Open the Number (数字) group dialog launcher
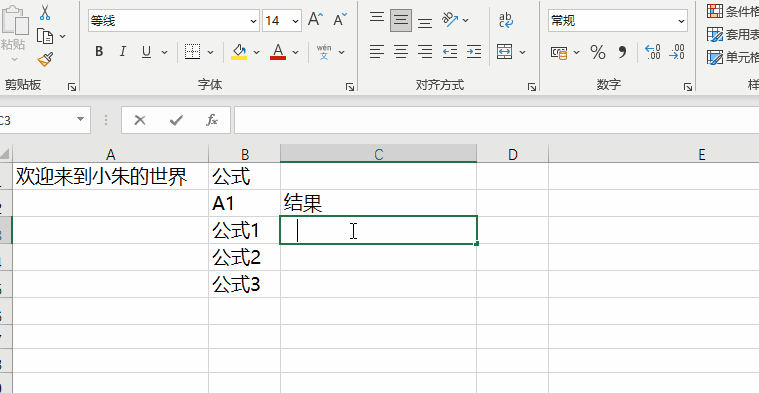 pyautogui.click(x=688, y=87)
